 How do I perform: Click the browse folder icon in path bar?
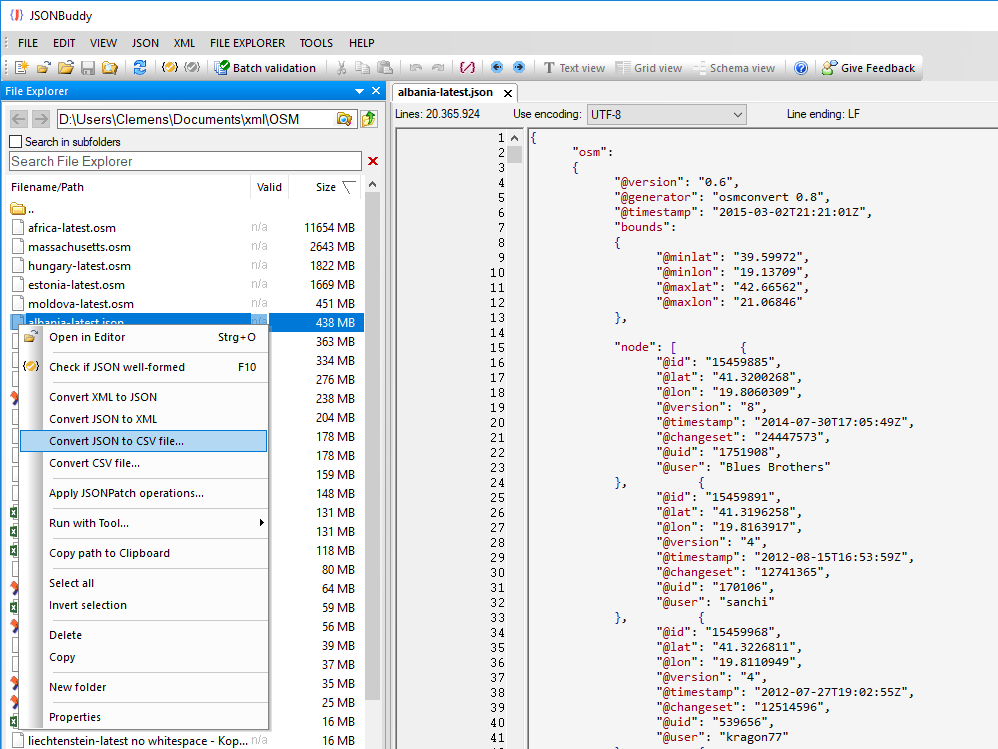point(344,119)
